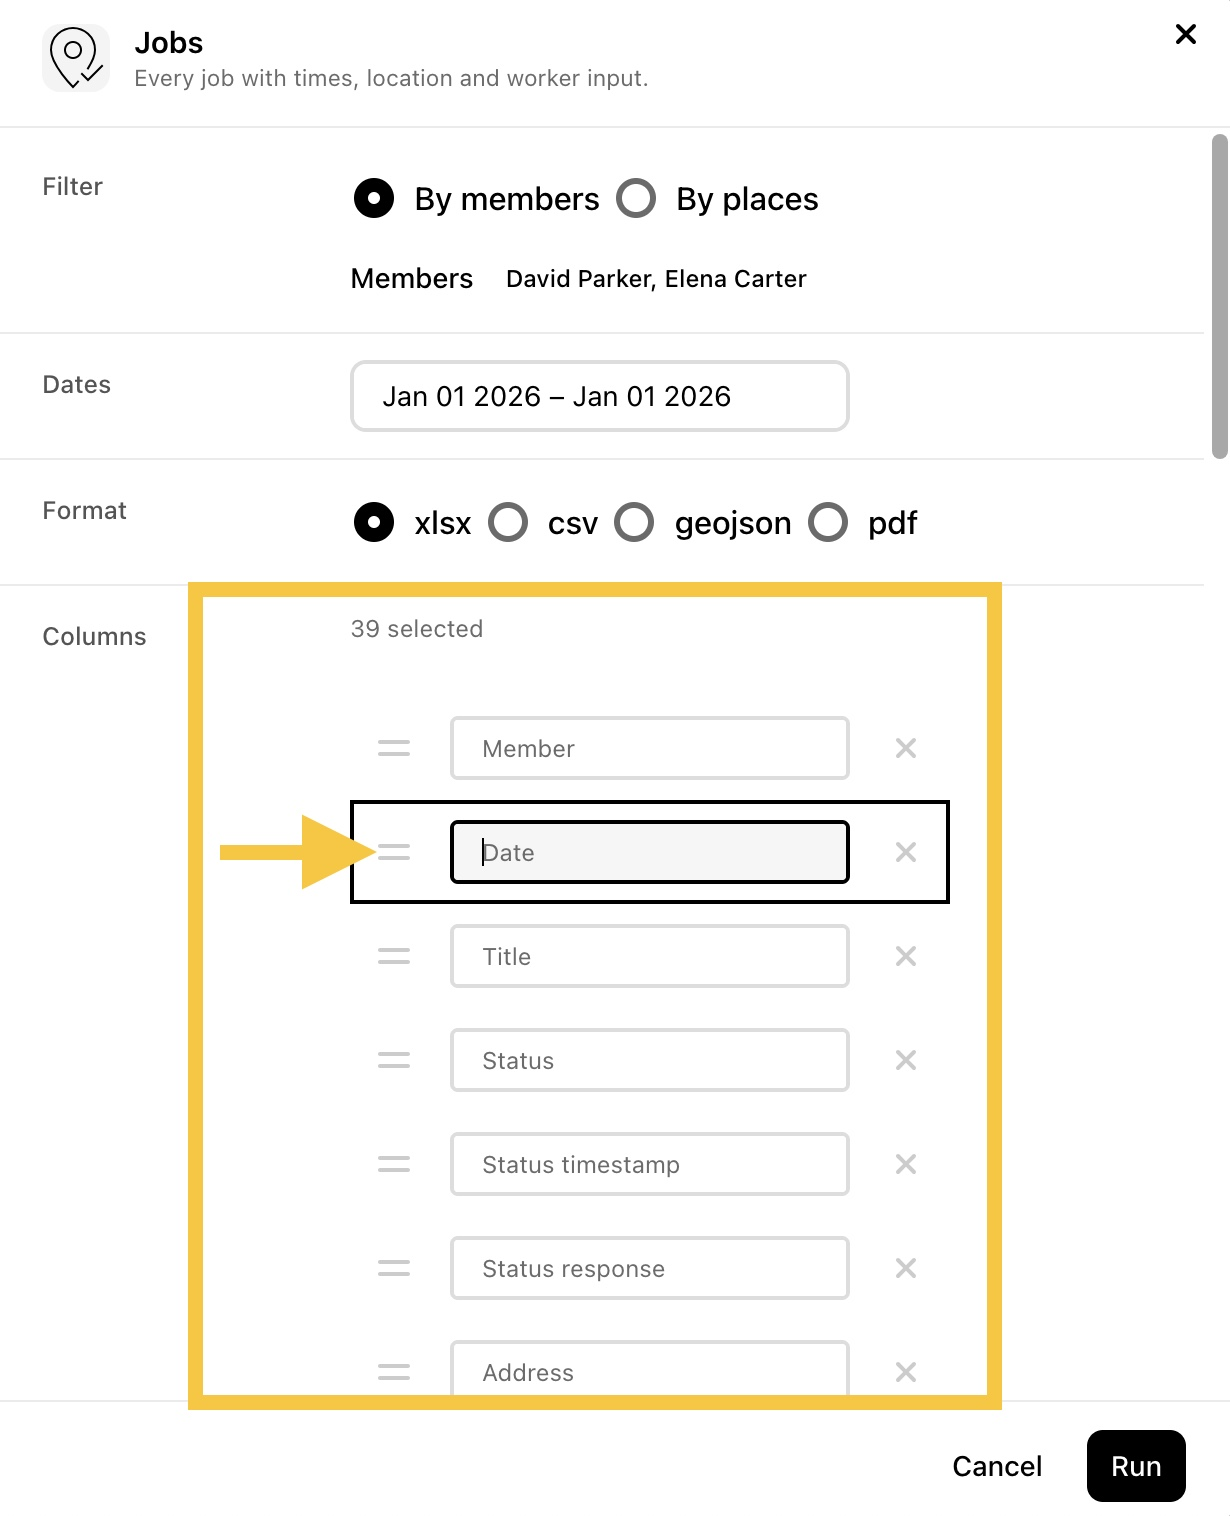Screen dimensions: 1230x1516
Task: Cancel the Jobs report dialog
Action: pos(997,1466)
